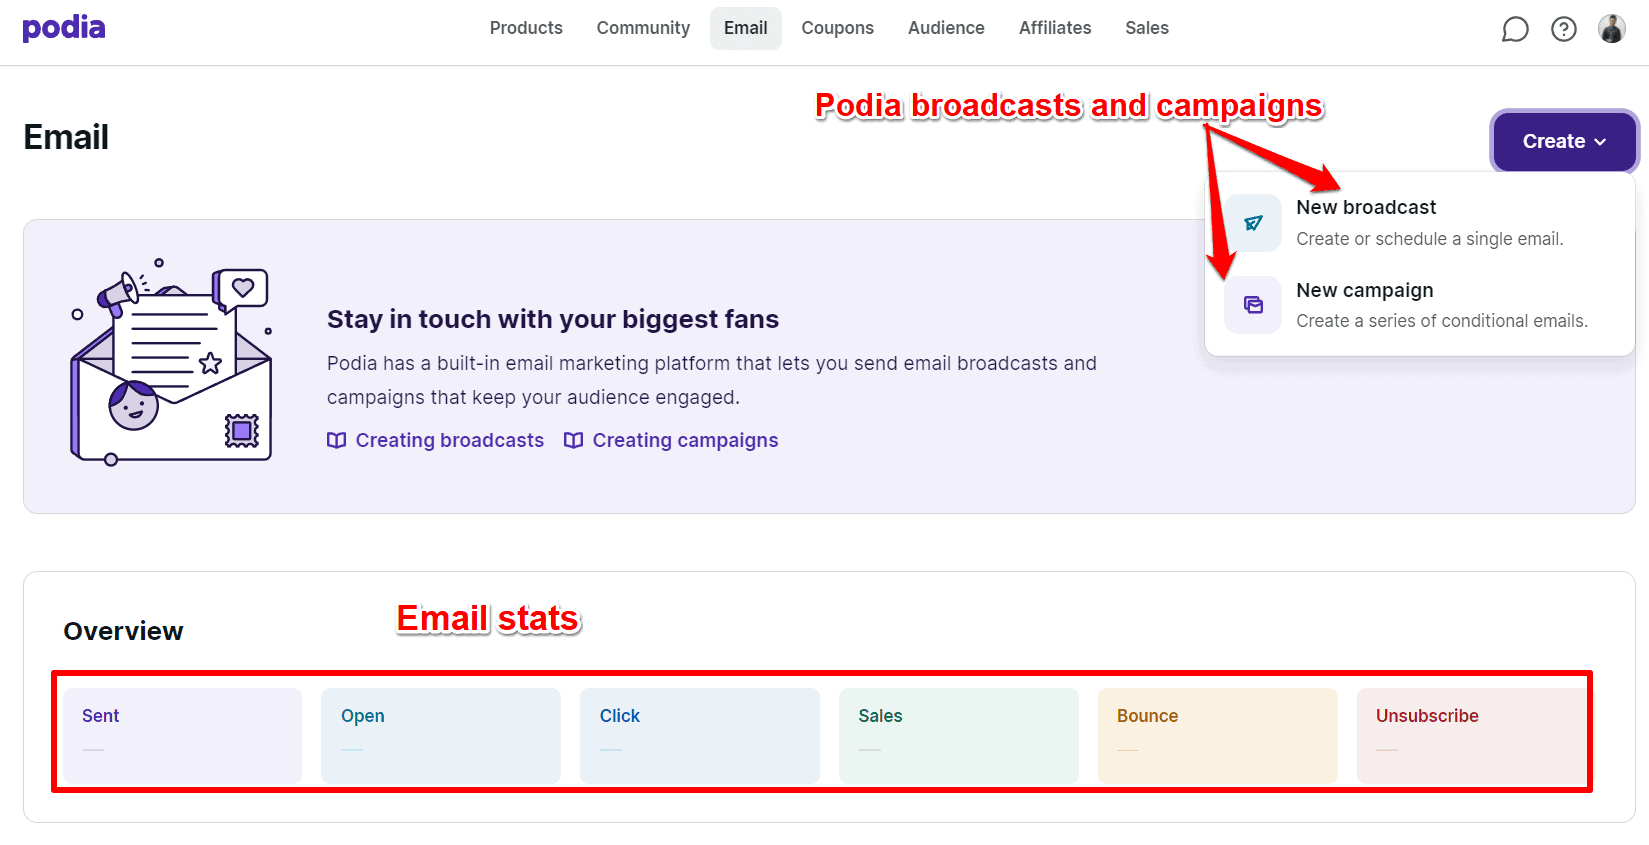Select the paper plane broadcast icon
Image resolution: width=1649 pixels, height=845 pixels.
pos(1252,222)
